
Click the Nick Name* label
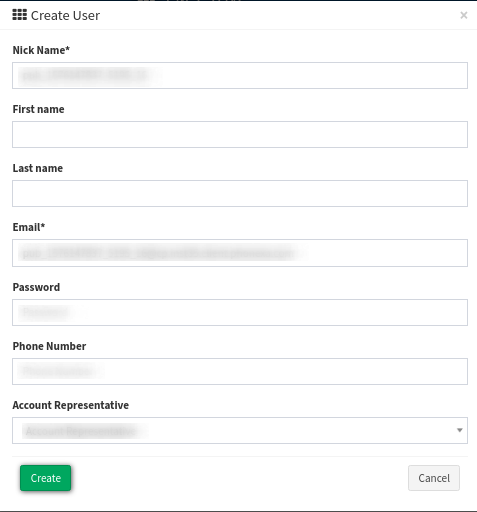(41, 50)
